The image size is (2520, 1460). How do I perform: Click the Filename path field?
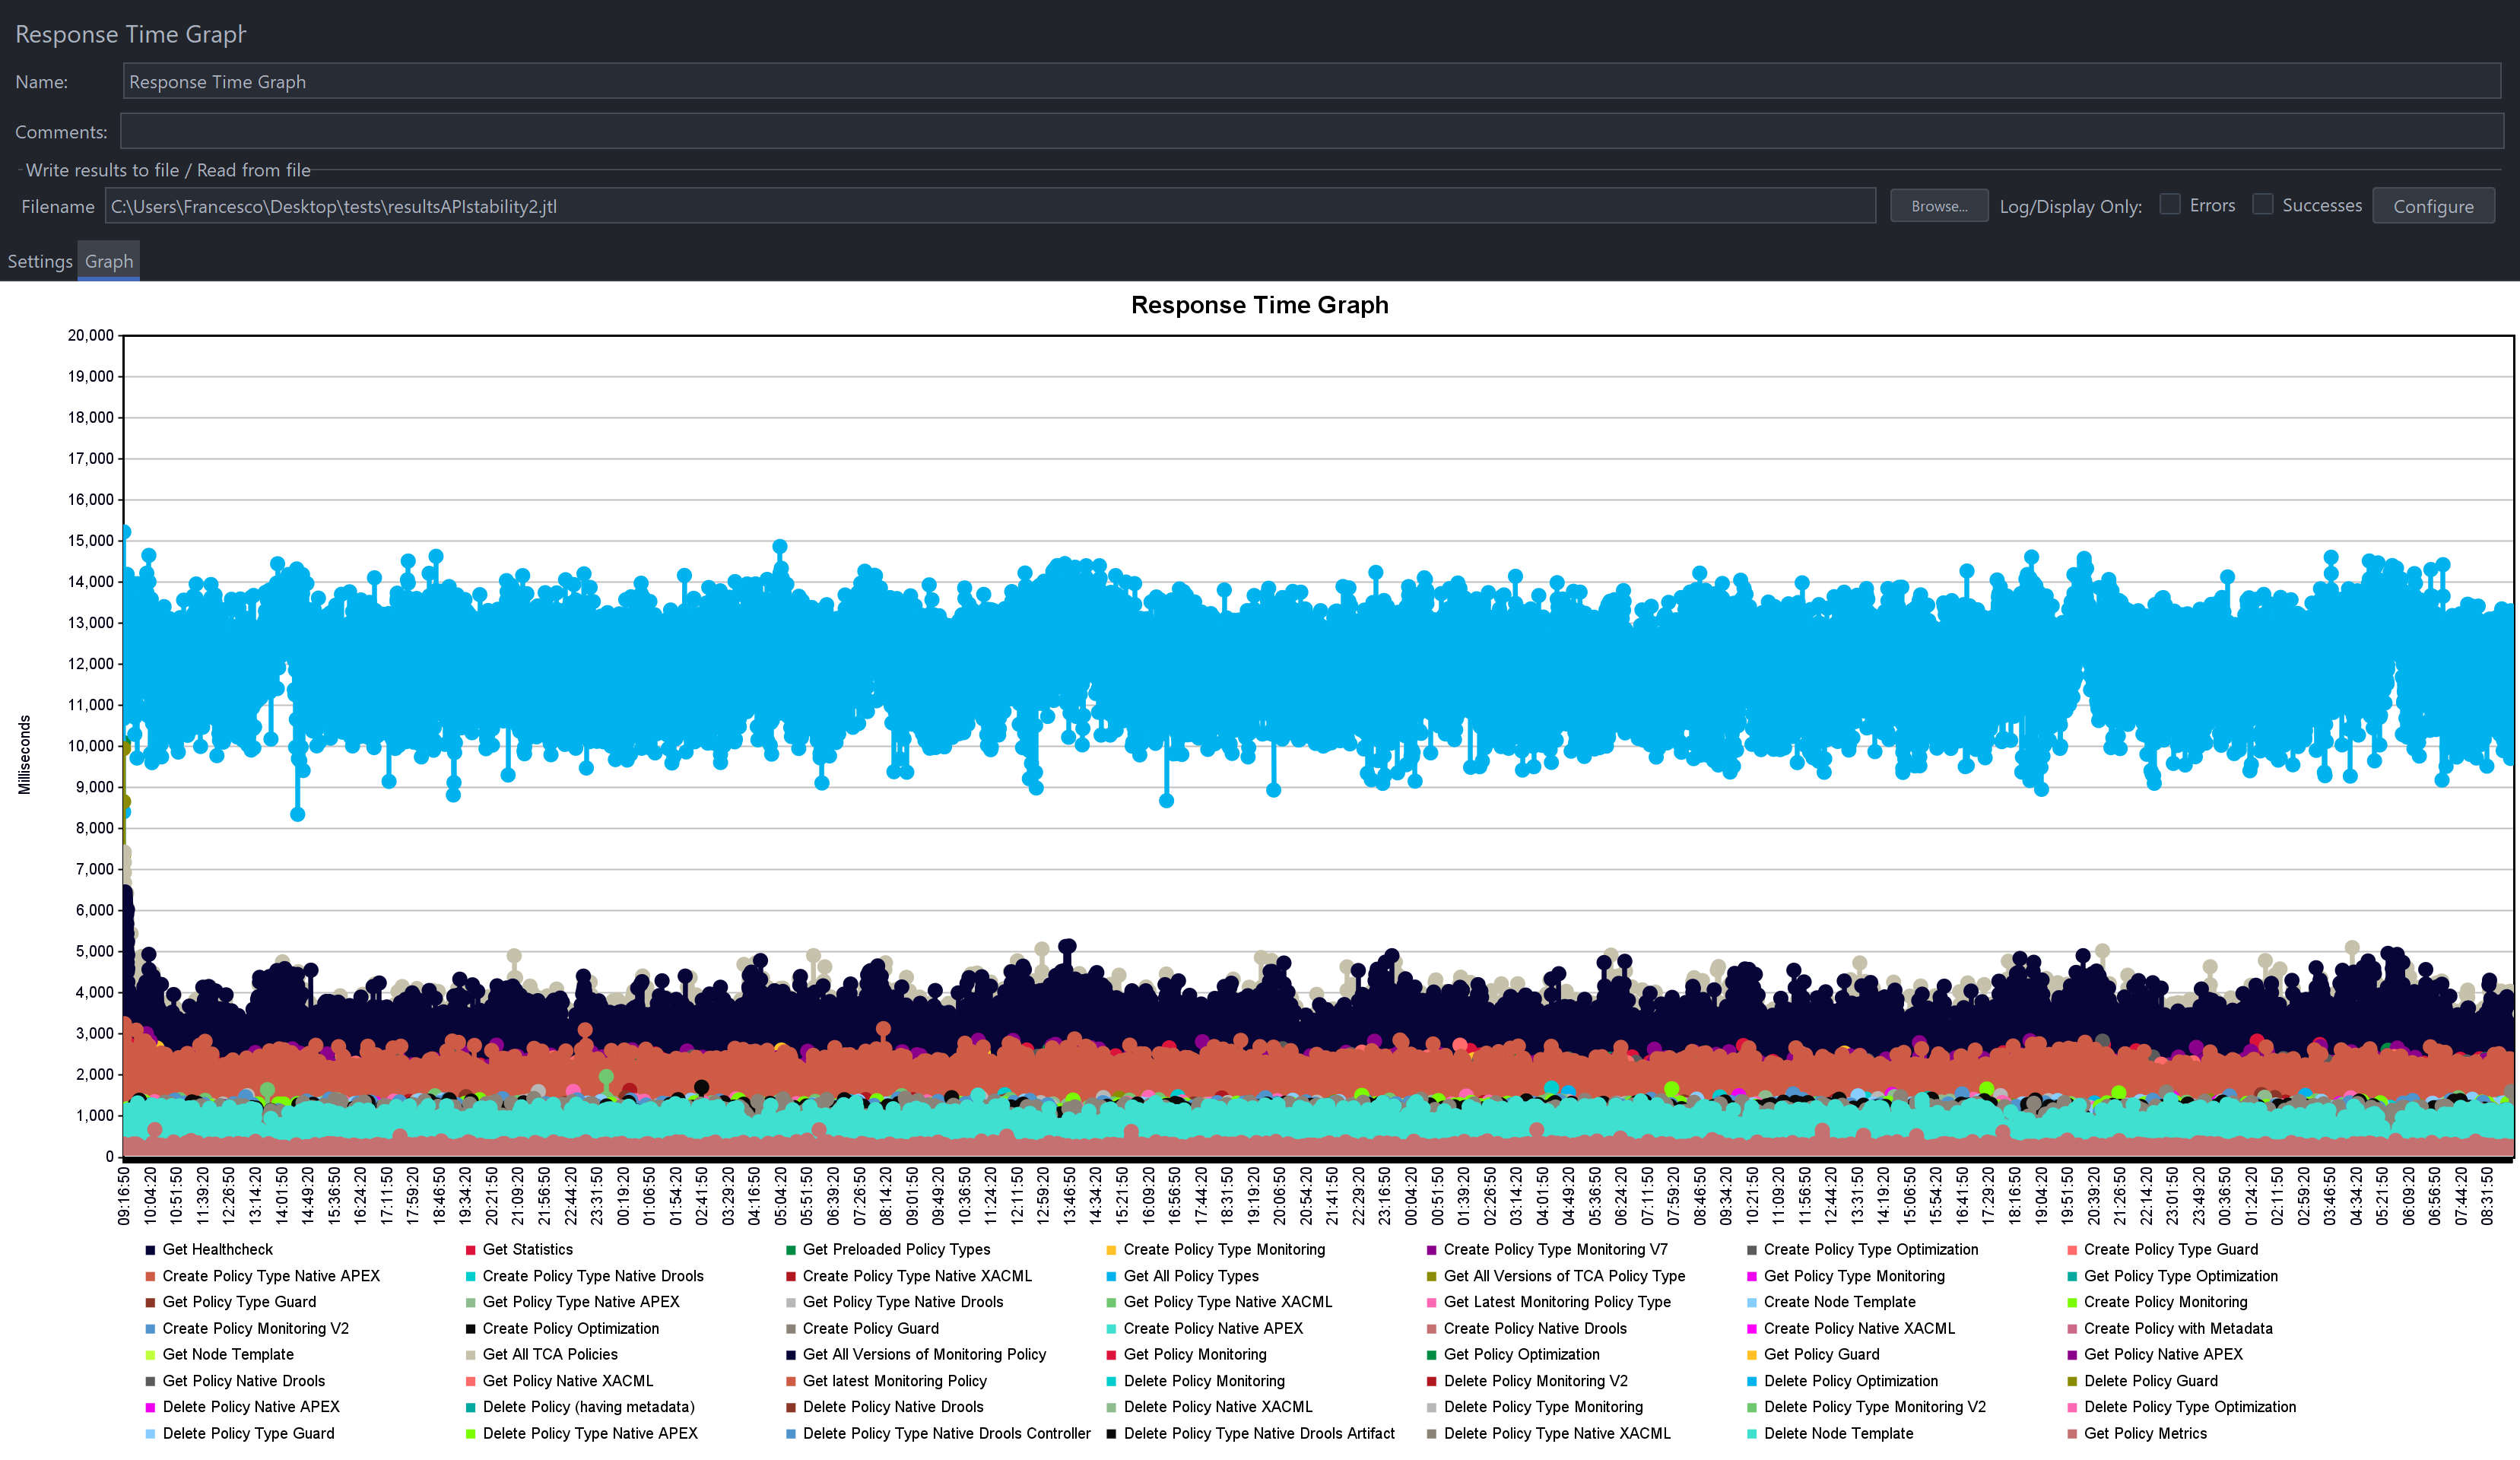990,206
